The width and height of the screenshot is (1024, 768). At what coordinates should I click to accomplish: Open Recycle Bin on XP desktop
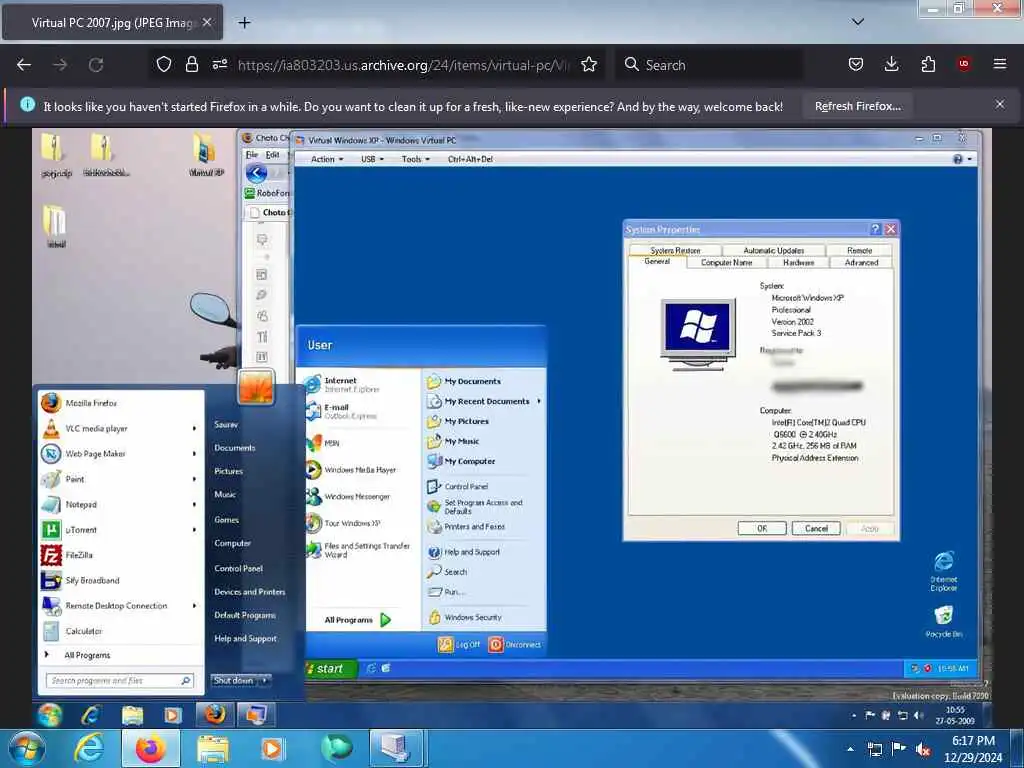click(944, 621)
